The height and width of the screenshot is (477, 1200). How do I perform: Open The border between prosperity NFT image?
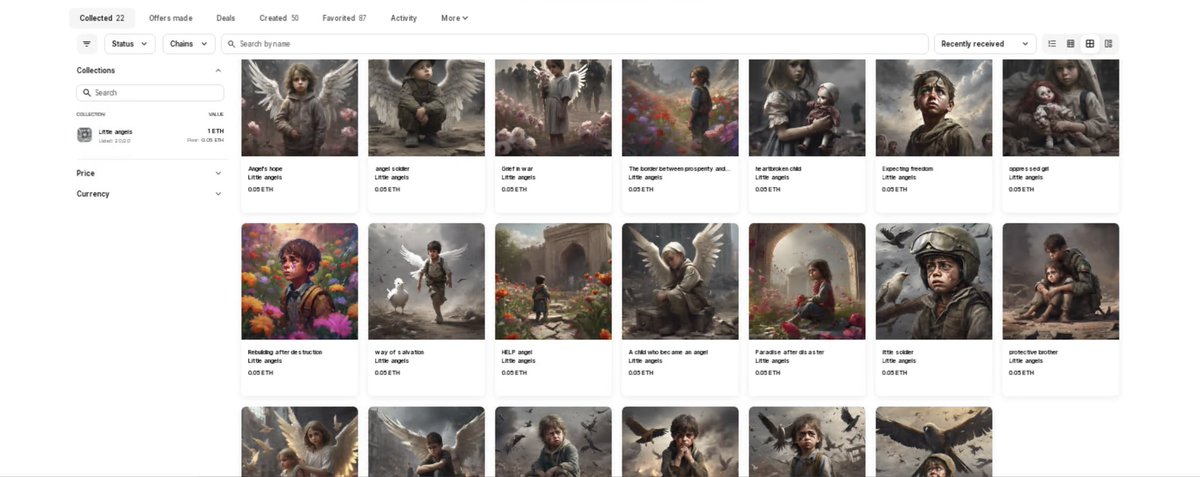tap(680, 107)
